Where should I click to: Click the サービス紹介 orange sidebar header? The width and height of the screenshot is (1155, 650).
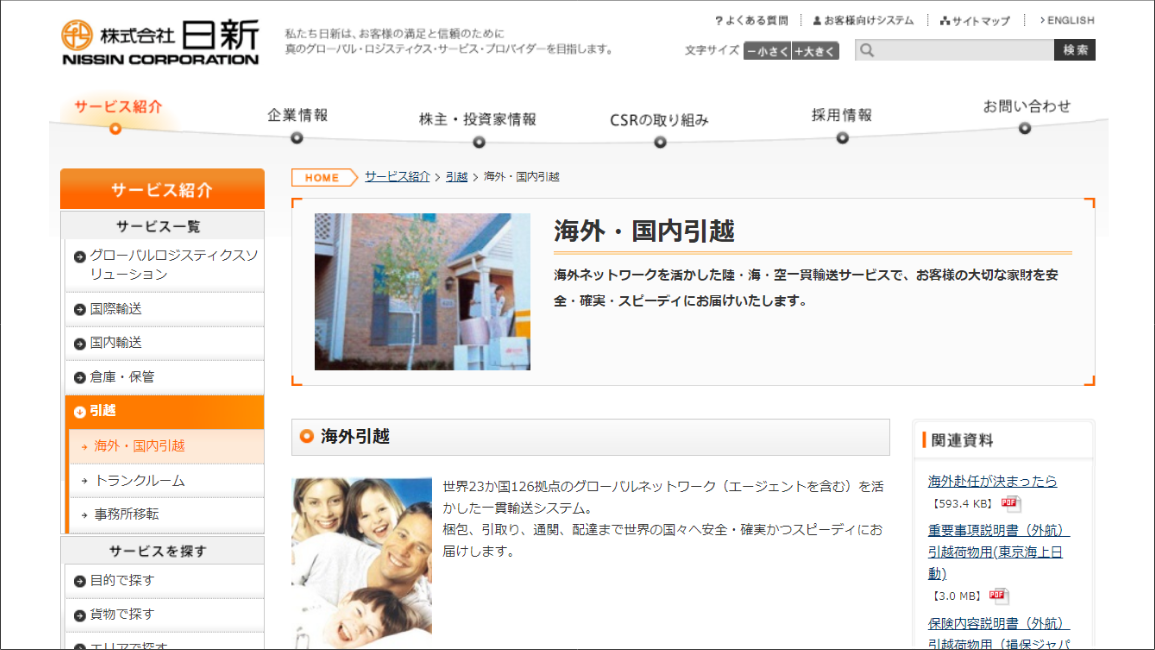(x=162, y=189)
